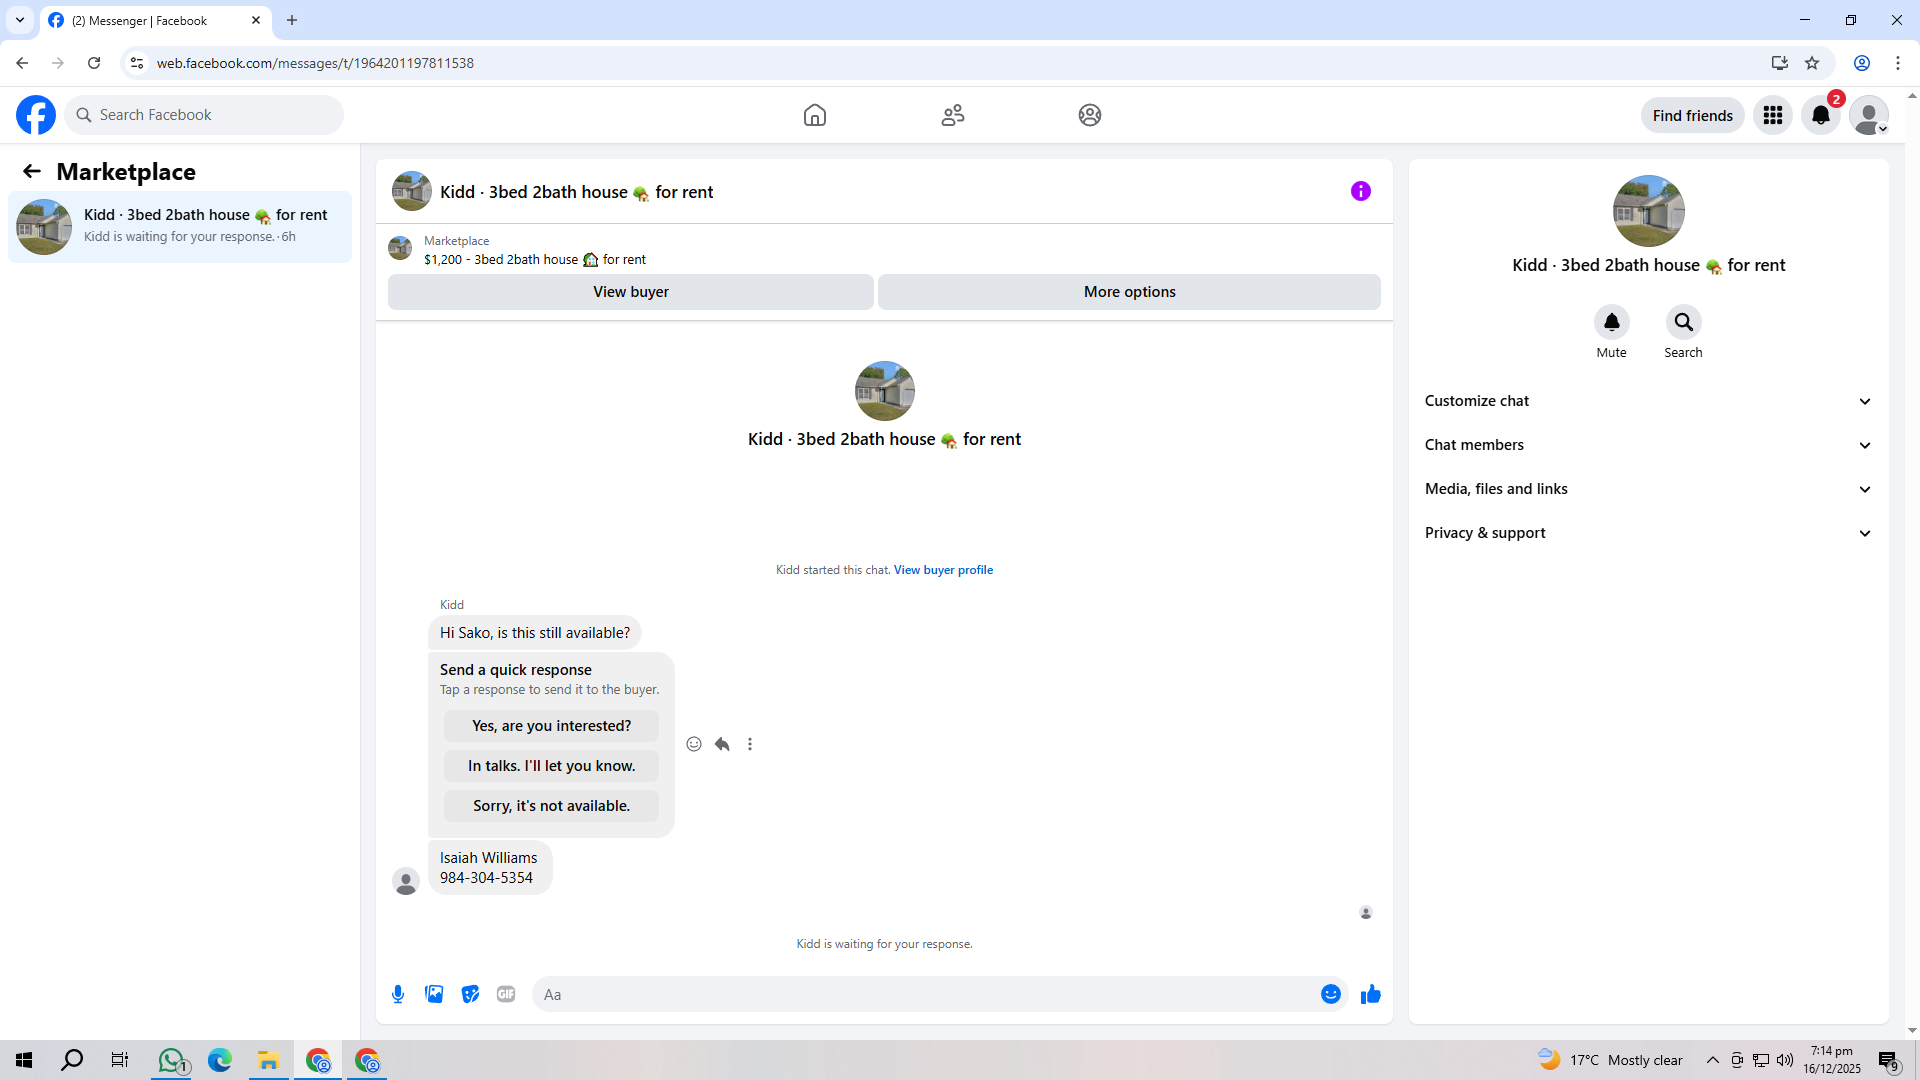Go back in browser history

pos(22,63)
